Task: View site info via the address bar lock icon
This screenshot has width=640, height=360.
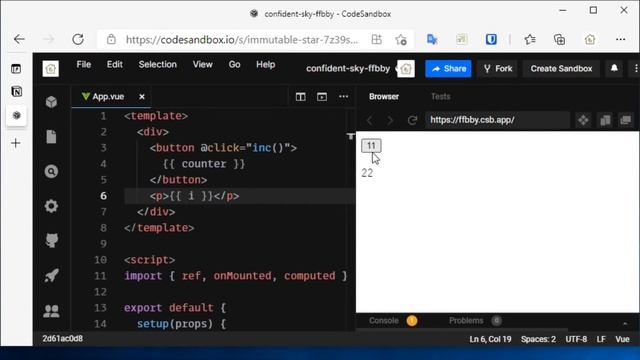Action: click(111, 40)
